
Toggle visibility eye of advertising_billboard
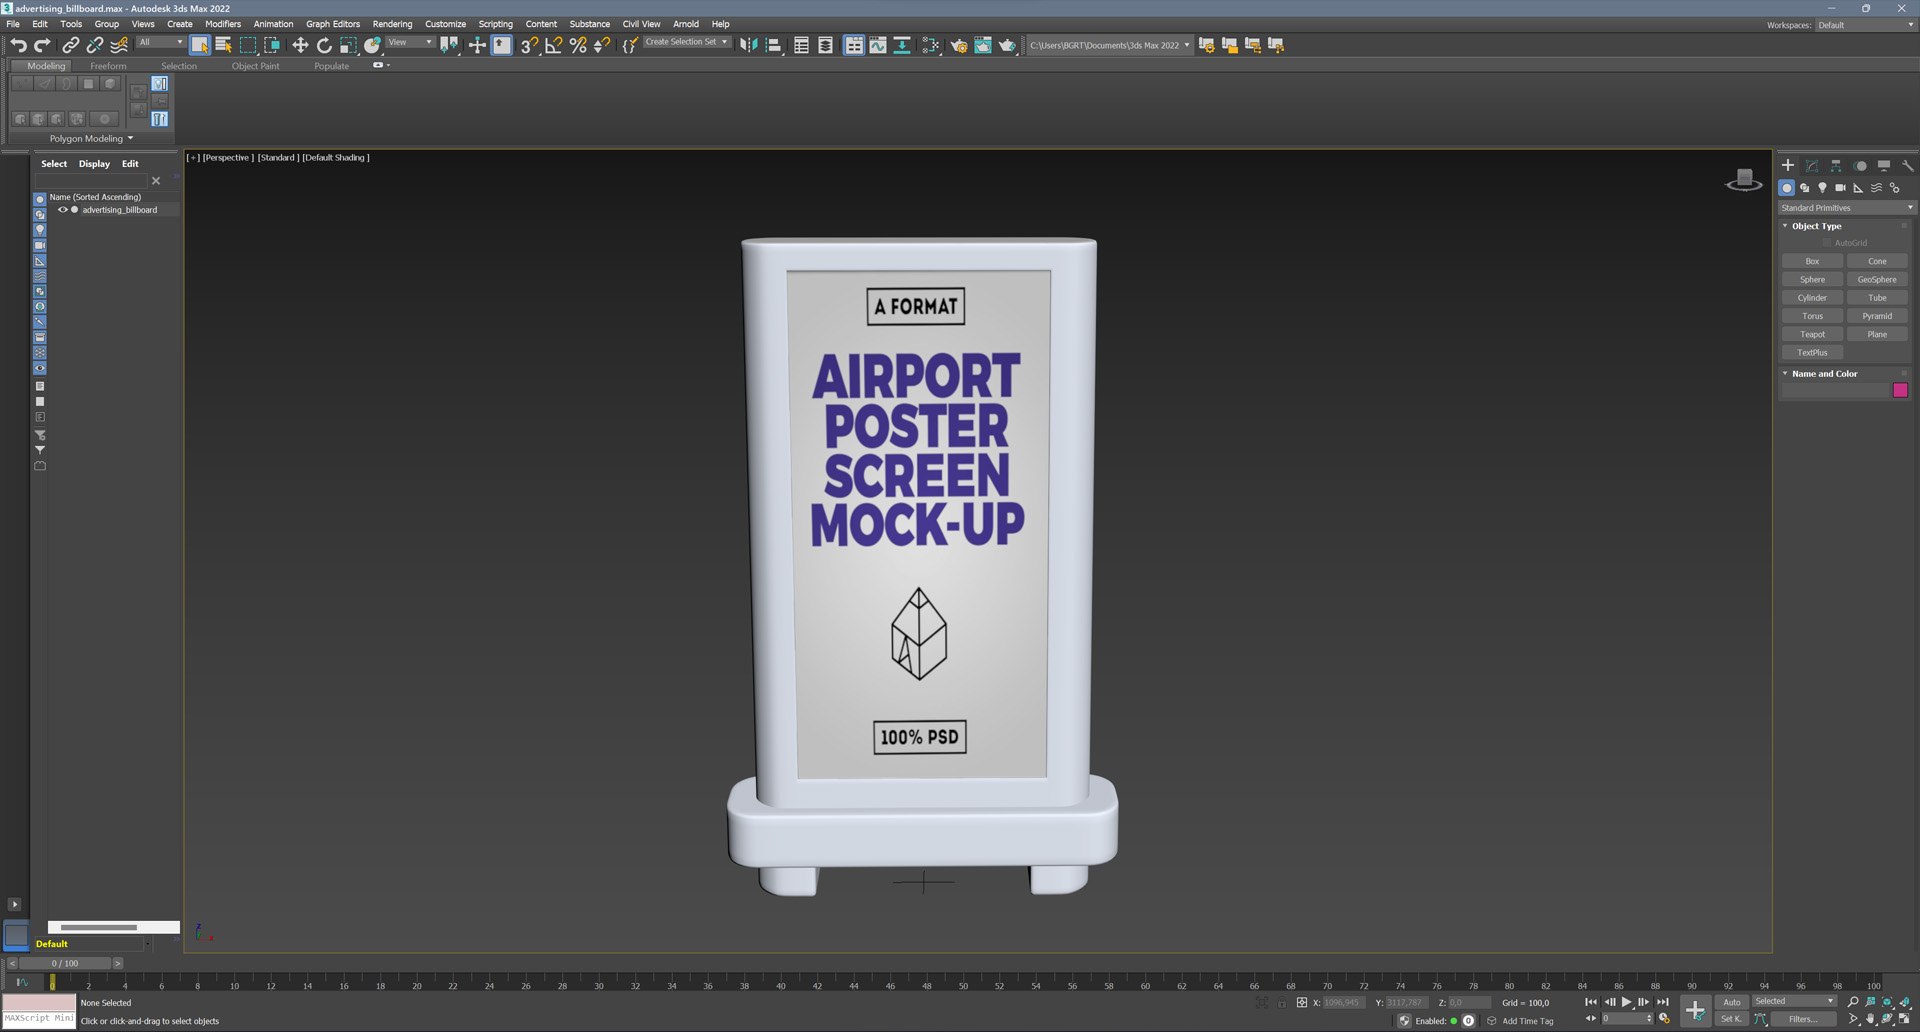coord(62,210)
